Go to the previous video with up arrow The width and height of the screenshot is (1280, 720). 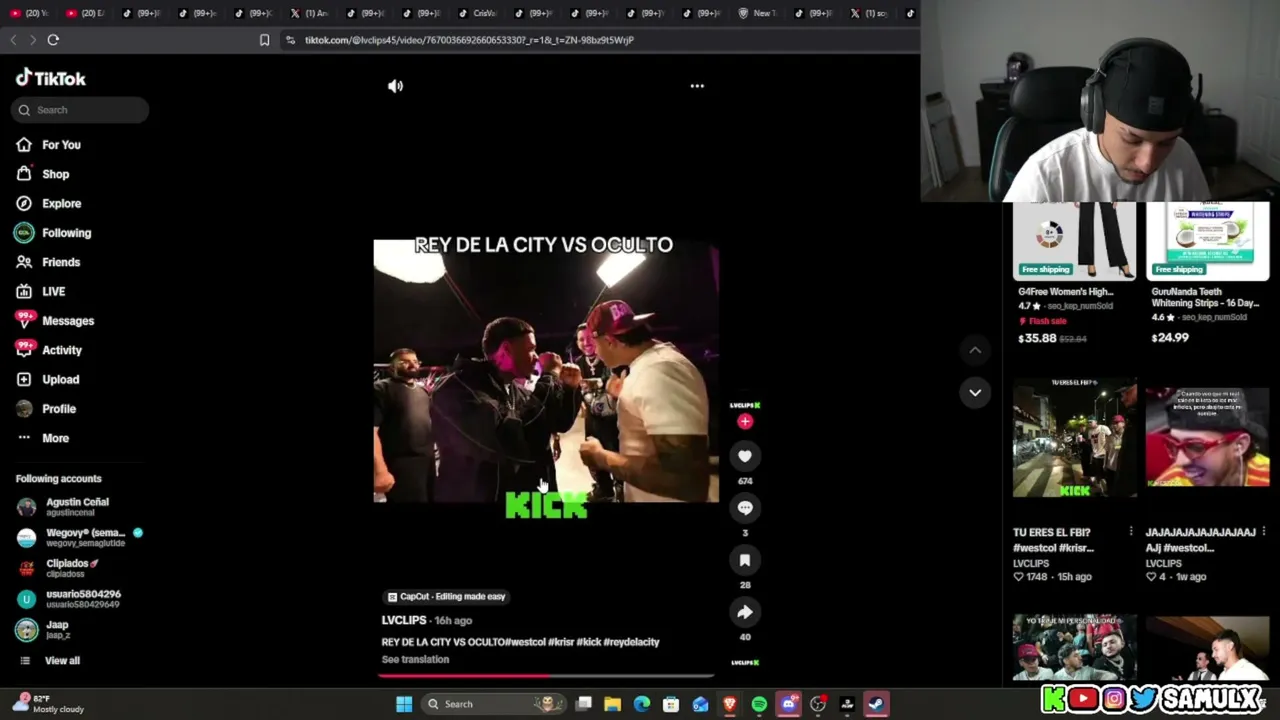[x=975, y=350]
